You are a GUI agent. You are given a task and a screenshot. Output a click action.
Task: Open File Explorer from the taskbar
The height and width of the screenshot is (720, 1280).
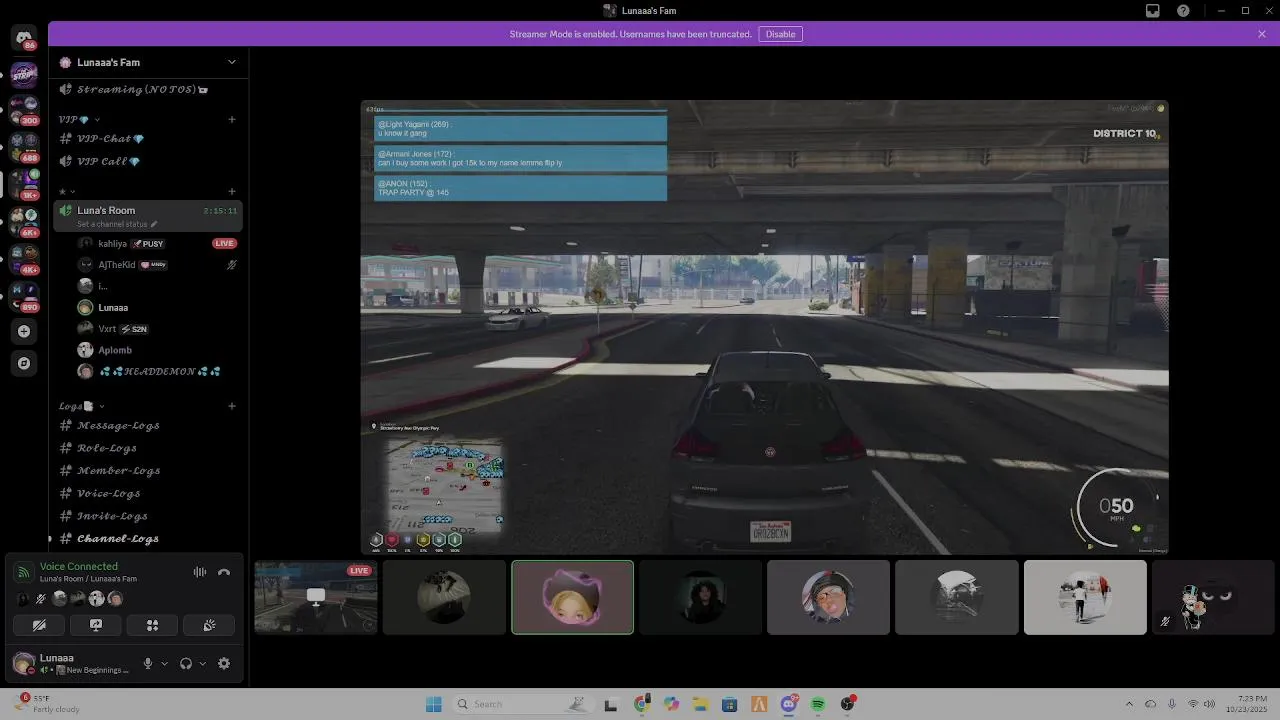point(700,704)
